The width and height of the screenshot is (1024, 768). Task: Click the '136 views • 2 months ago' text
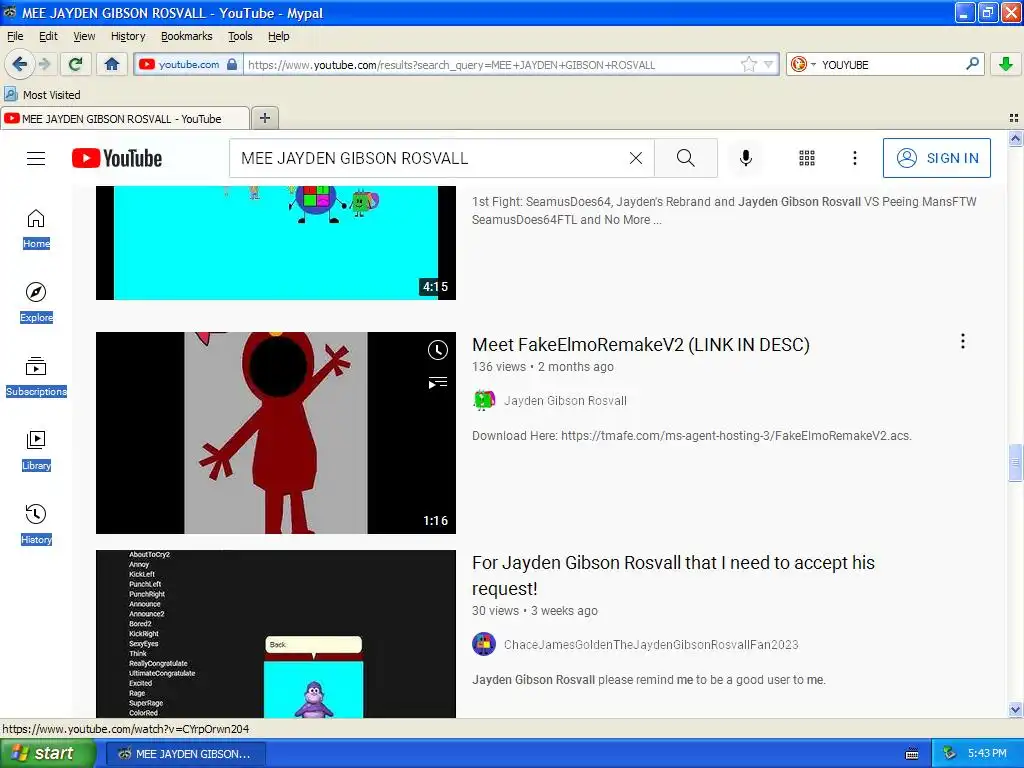click(543, 366)
